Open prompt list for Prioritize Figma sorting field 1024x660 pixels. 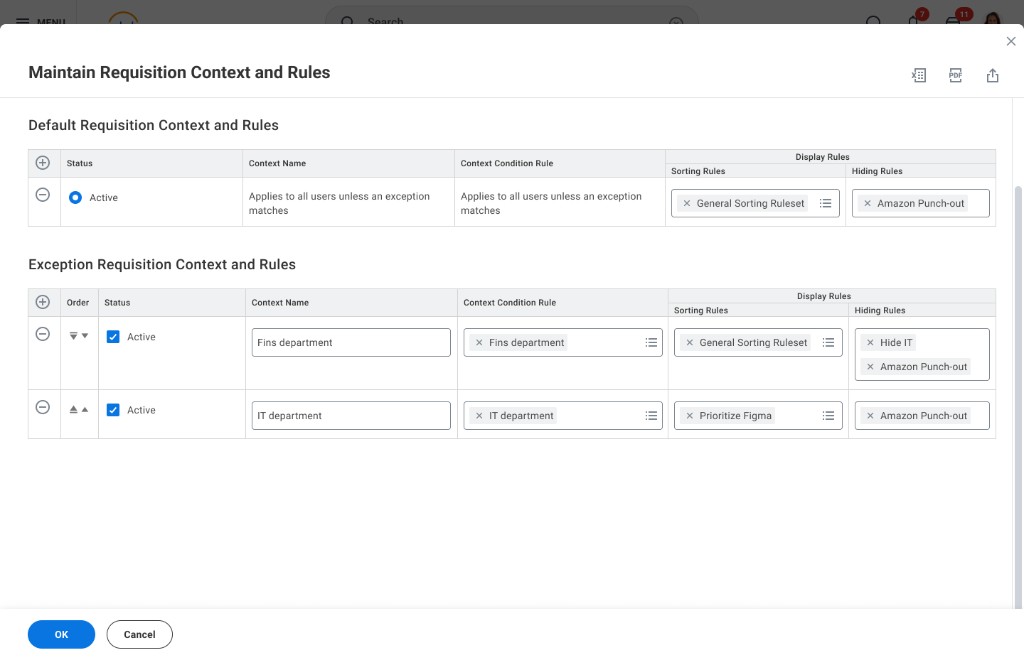pyautogui.click(x=828, y=415)
